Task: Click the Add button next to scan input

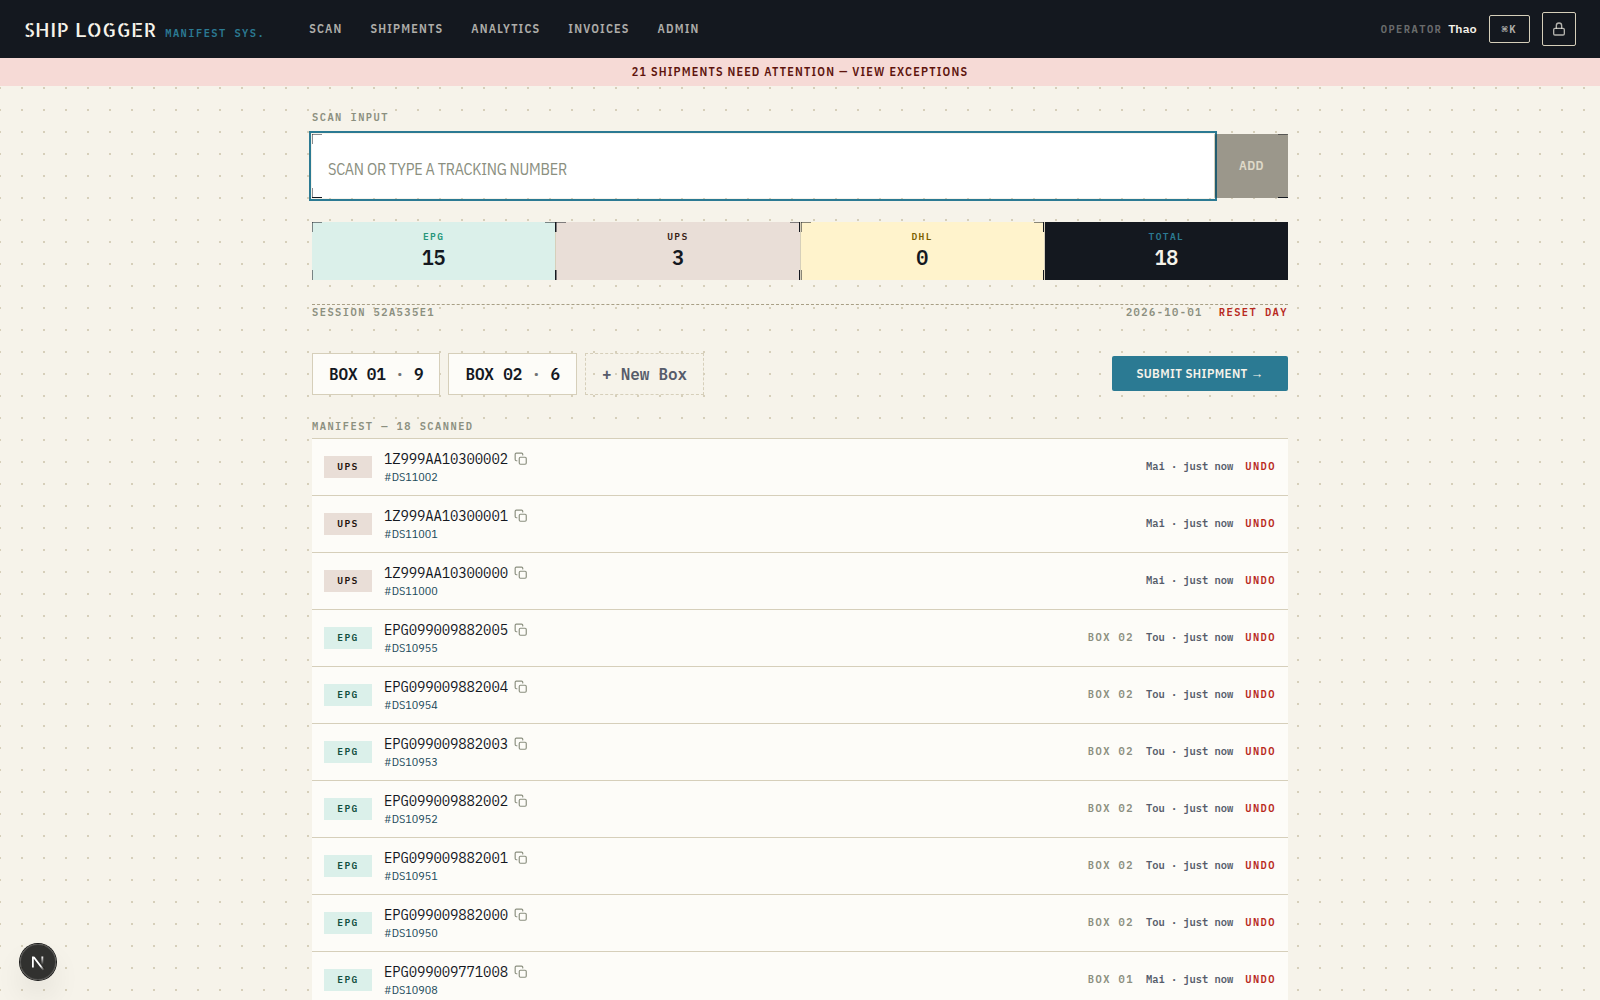Action: (x=1251, y=166)
